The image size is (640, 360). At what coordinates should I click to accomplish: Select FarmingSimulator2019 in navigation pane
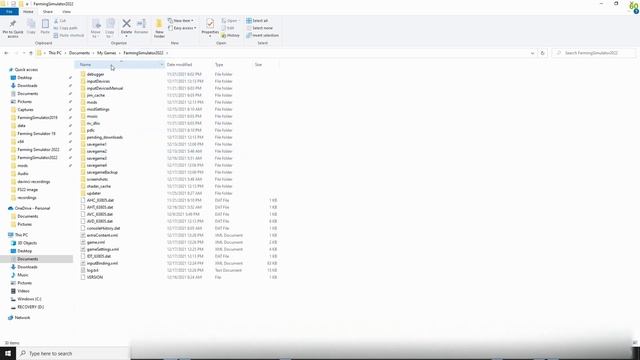pyautogui.click(x=38, y=118)
